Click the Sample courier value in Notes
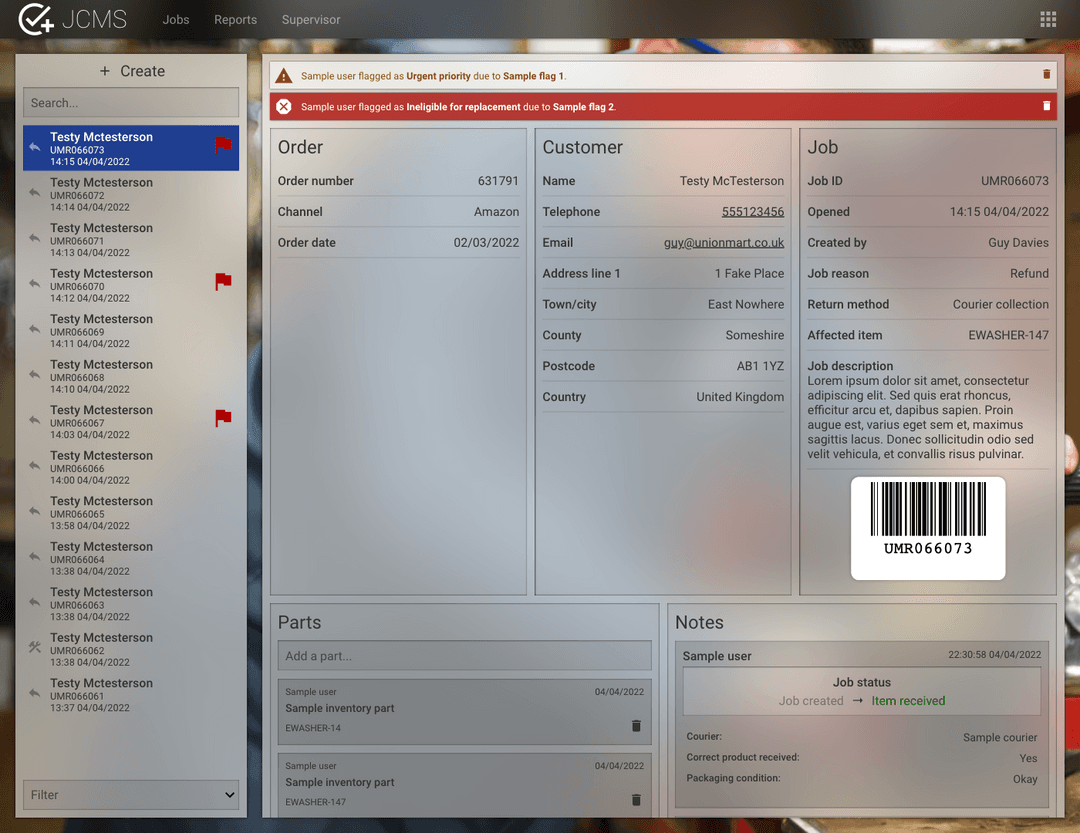The width and height of the screenshot is (1080, 833). (x=999, y=737)
